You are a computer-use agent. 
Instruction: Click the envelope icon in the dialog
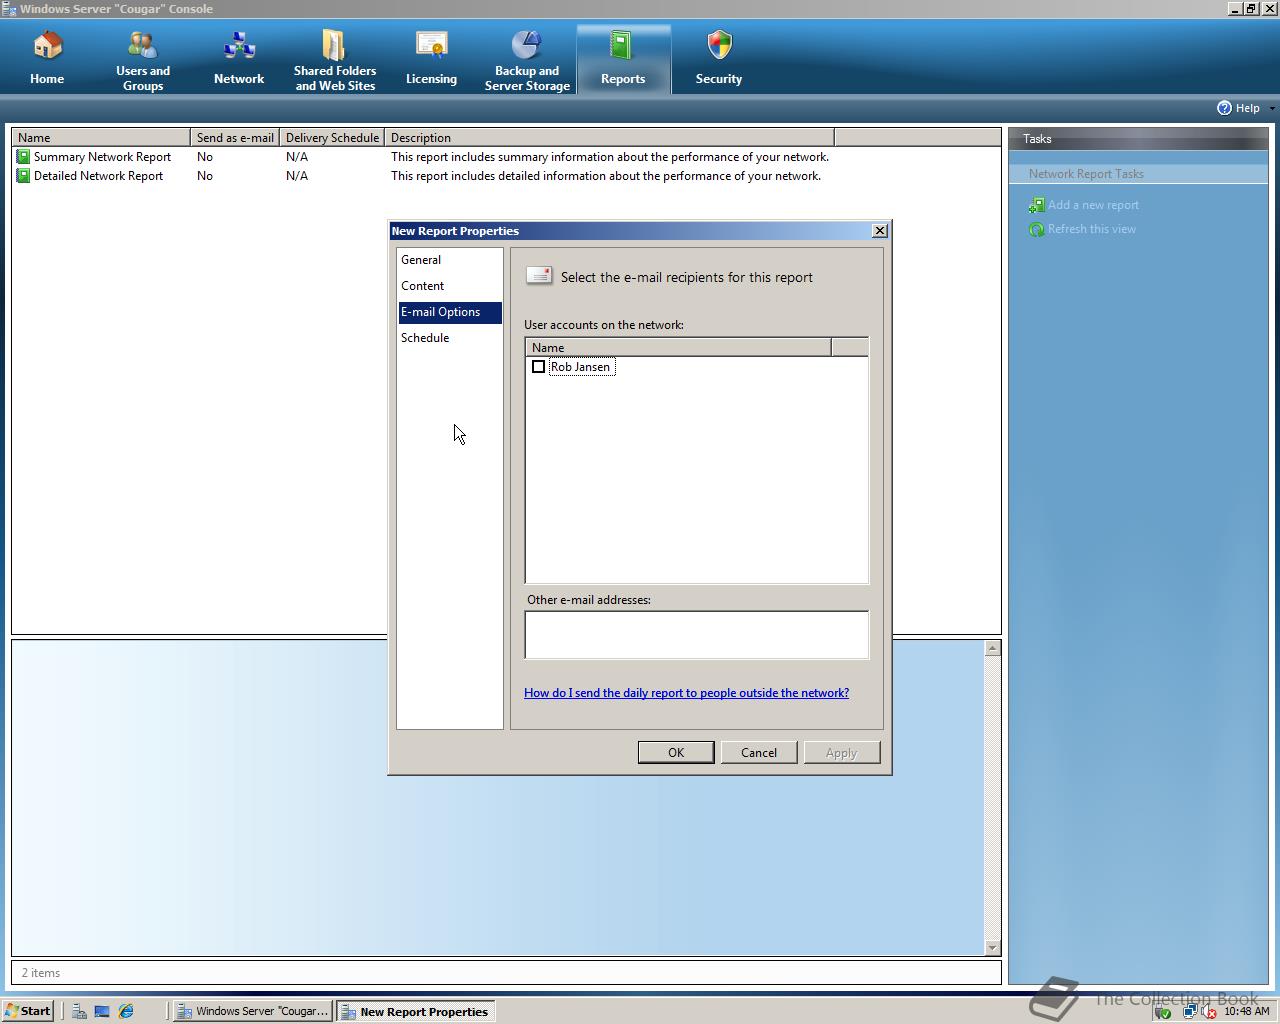tap(539, 276)
